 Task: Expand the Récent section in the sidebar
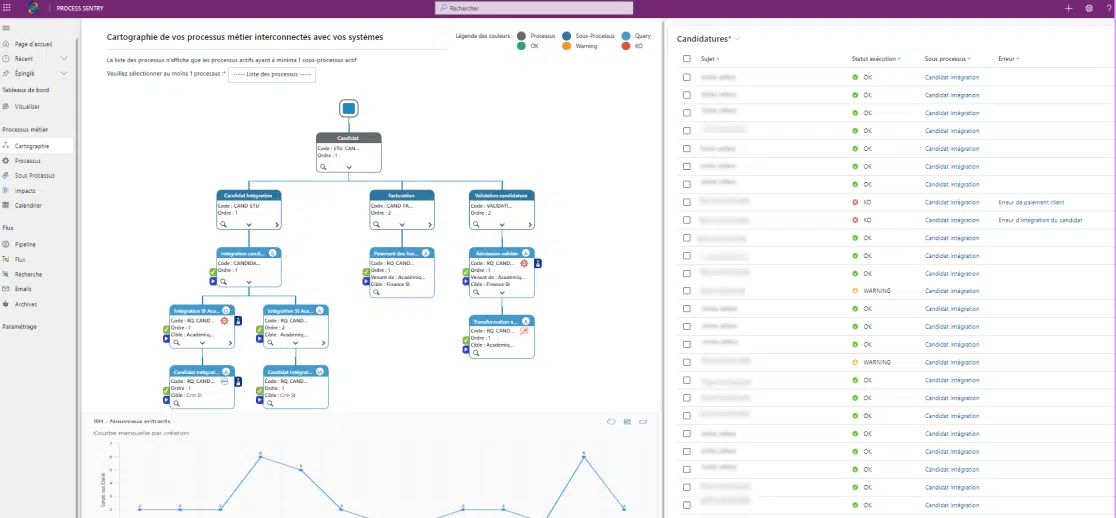pos(64,59)
